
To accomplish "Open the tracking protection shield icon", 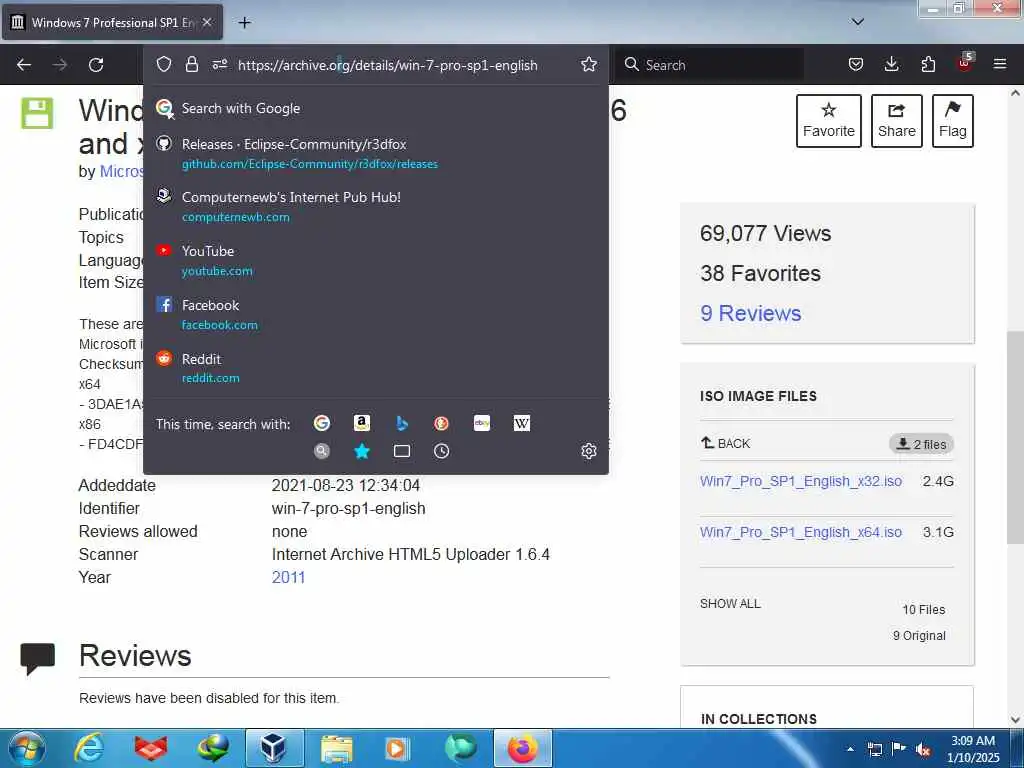I will click(x=164, y=64).
